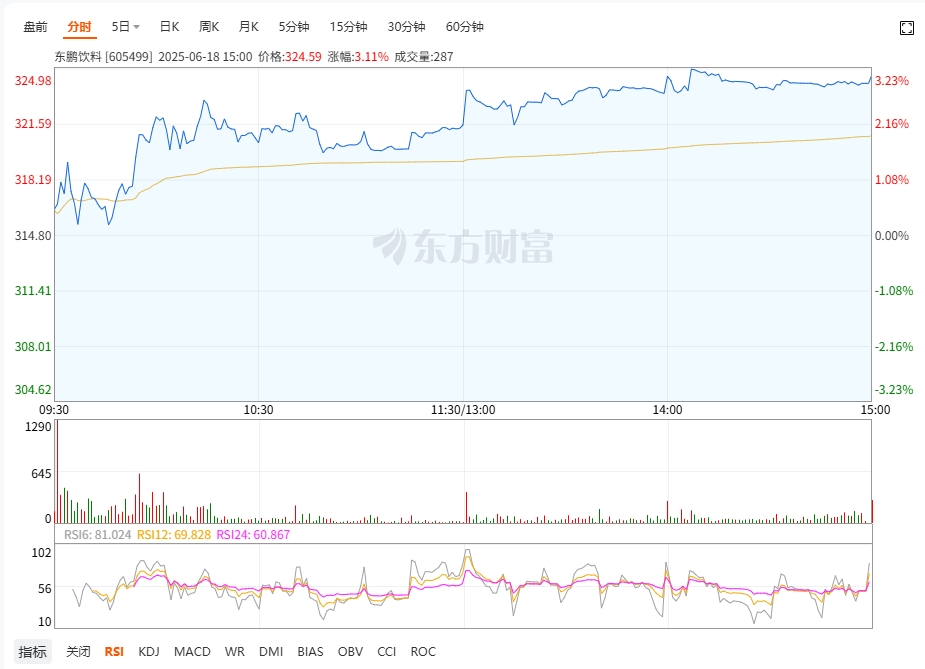Switch to 周K weekly chart
Viewport: 925px width, 669px height.
click(x=209, y=27)
